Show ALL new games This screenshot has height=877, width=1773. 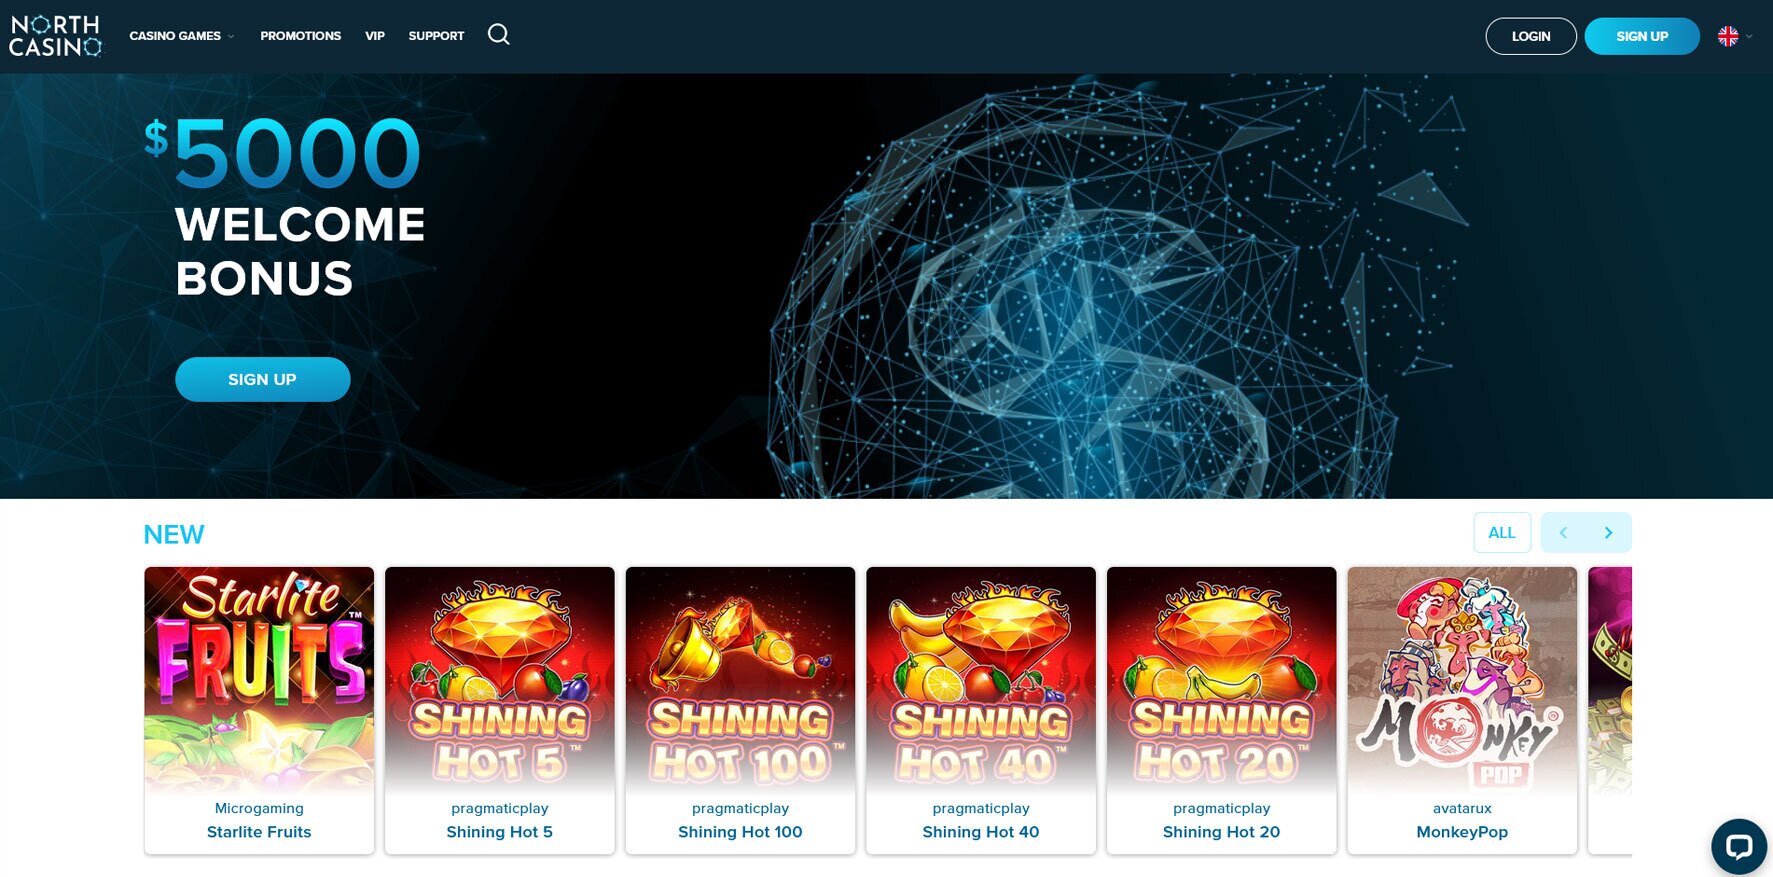click(x=1501, y=532)
